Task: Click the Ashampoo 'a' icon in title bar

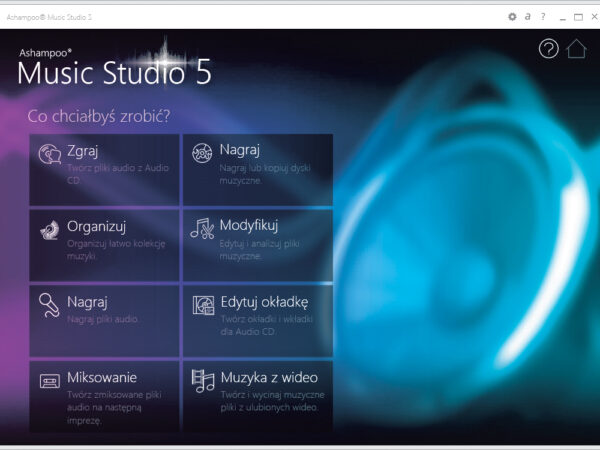Action: [x=527, y=17]
